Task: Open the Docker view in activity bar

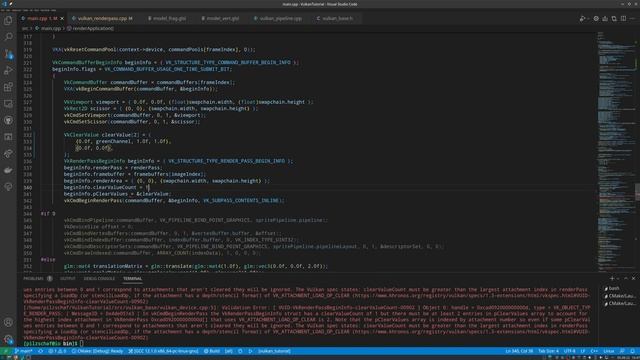Action: click(8, 170)
